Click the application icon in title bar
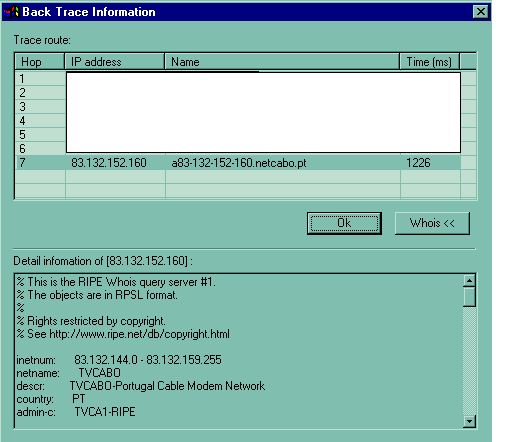This screenshot has height=442, width=525. click(11, 12)
